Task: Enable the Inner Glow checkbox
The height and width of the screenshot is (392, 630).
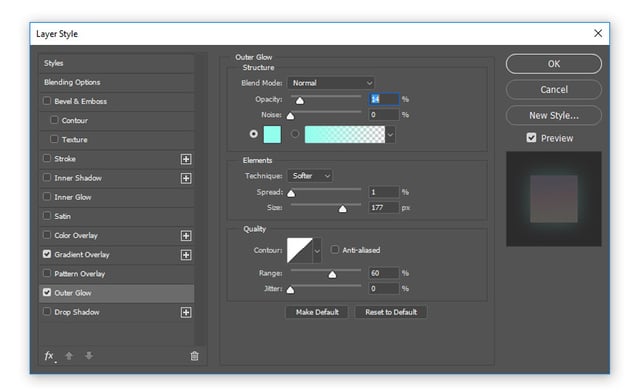Action: [47, 196]
